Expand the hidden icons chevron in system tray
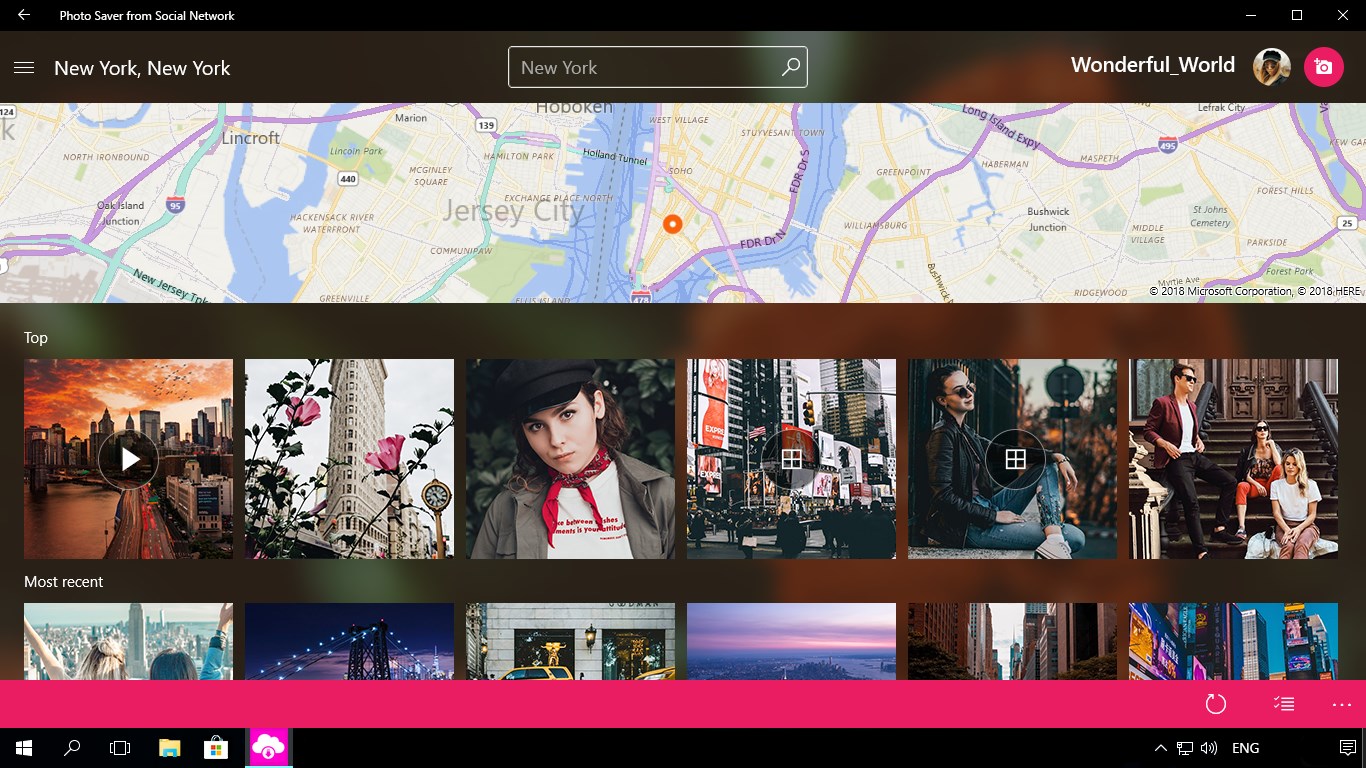This screenshot has height=768, width=1366. point(1160,747)
